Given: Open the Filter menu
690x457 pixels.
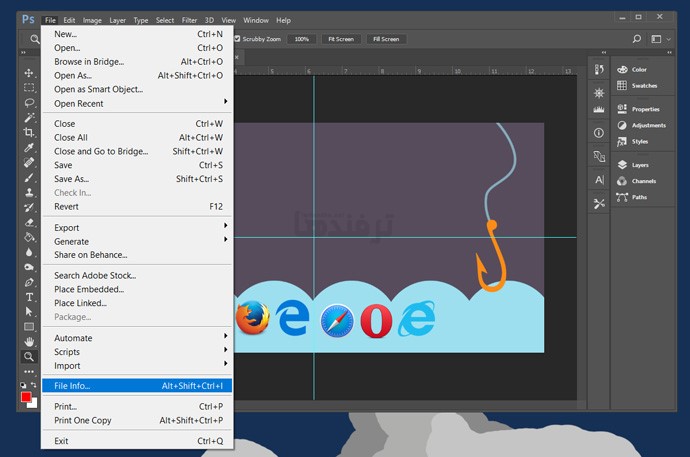Looking at the screenshot, I should [x=189, y=20].
